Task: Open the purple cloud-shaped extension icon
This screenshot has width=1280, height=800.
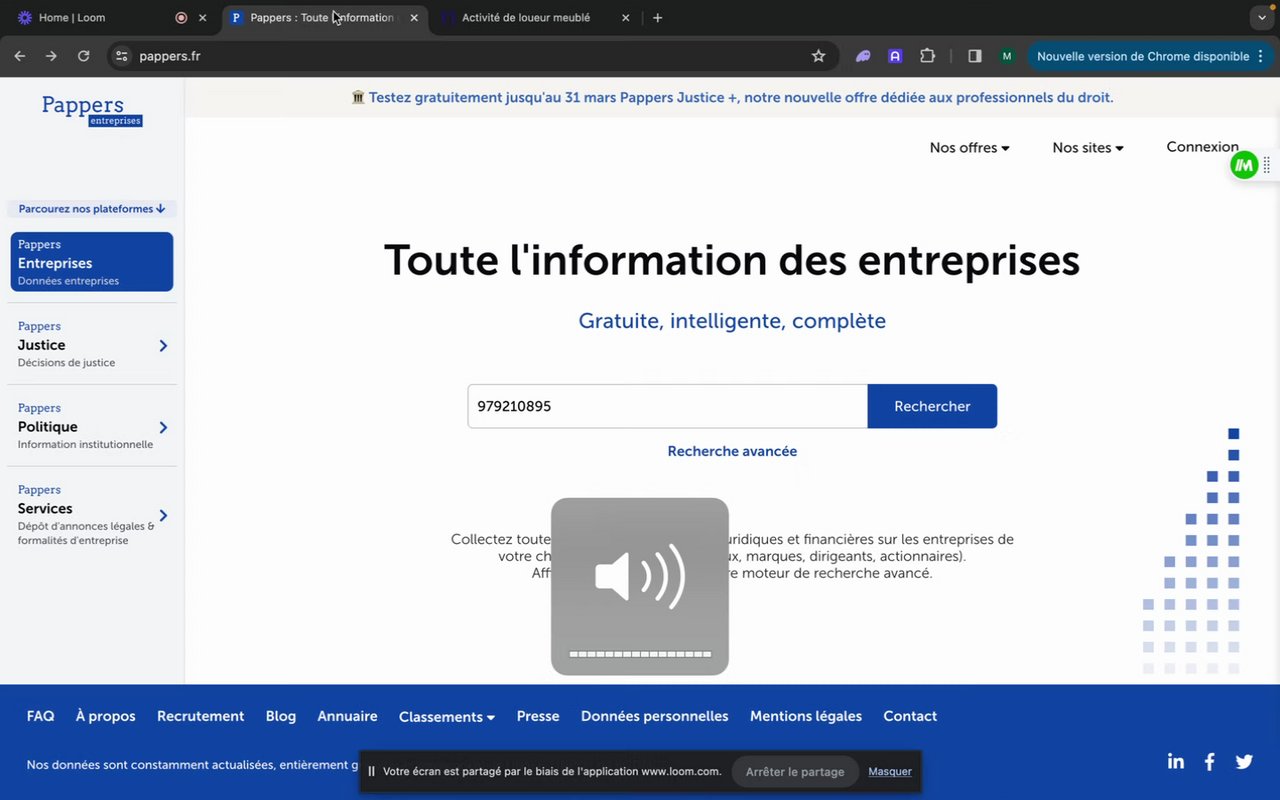Action: click(863, 56)
